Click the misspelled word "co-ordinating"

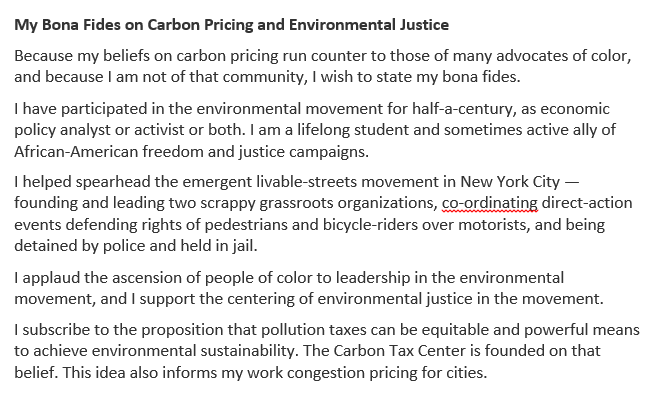point(490,203)
